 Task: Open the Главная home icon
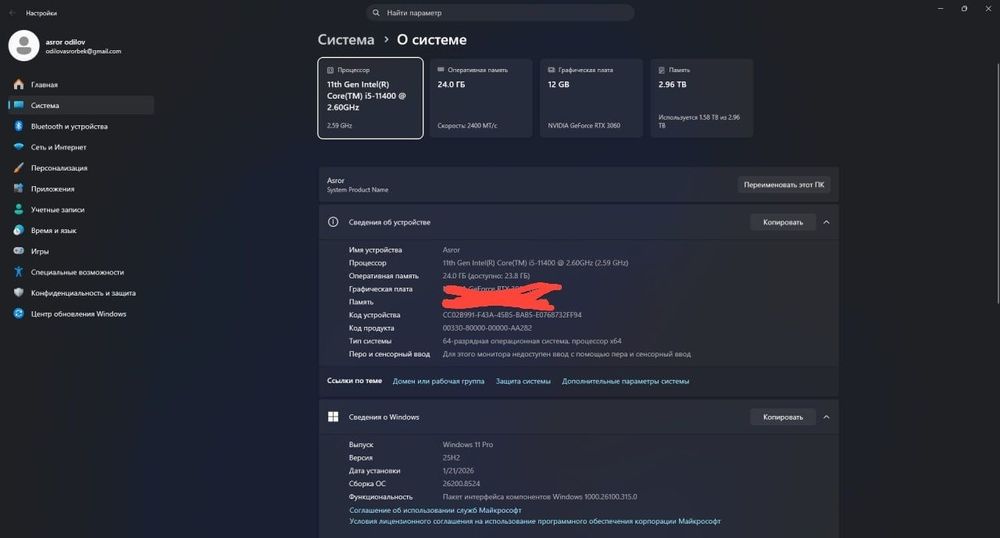tap(18, 84)
